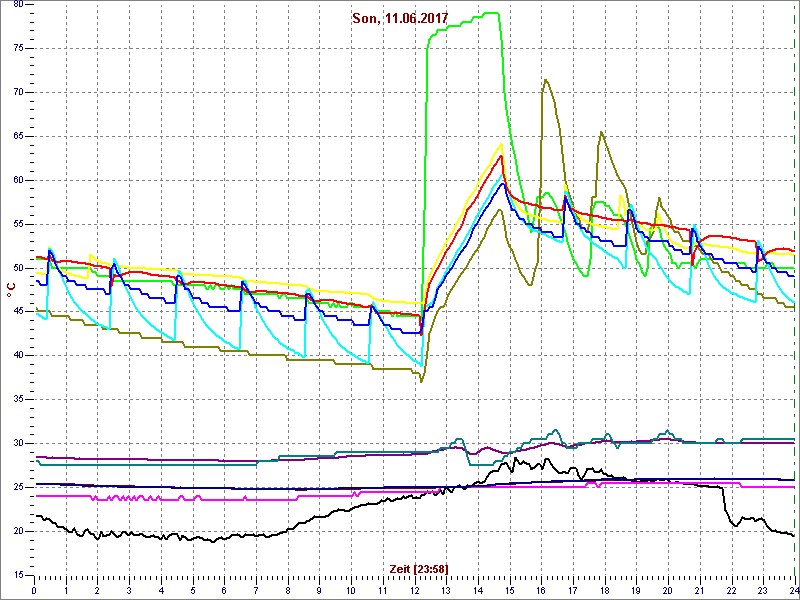Click hour 6 on the time axis

[x=224, y=591]
